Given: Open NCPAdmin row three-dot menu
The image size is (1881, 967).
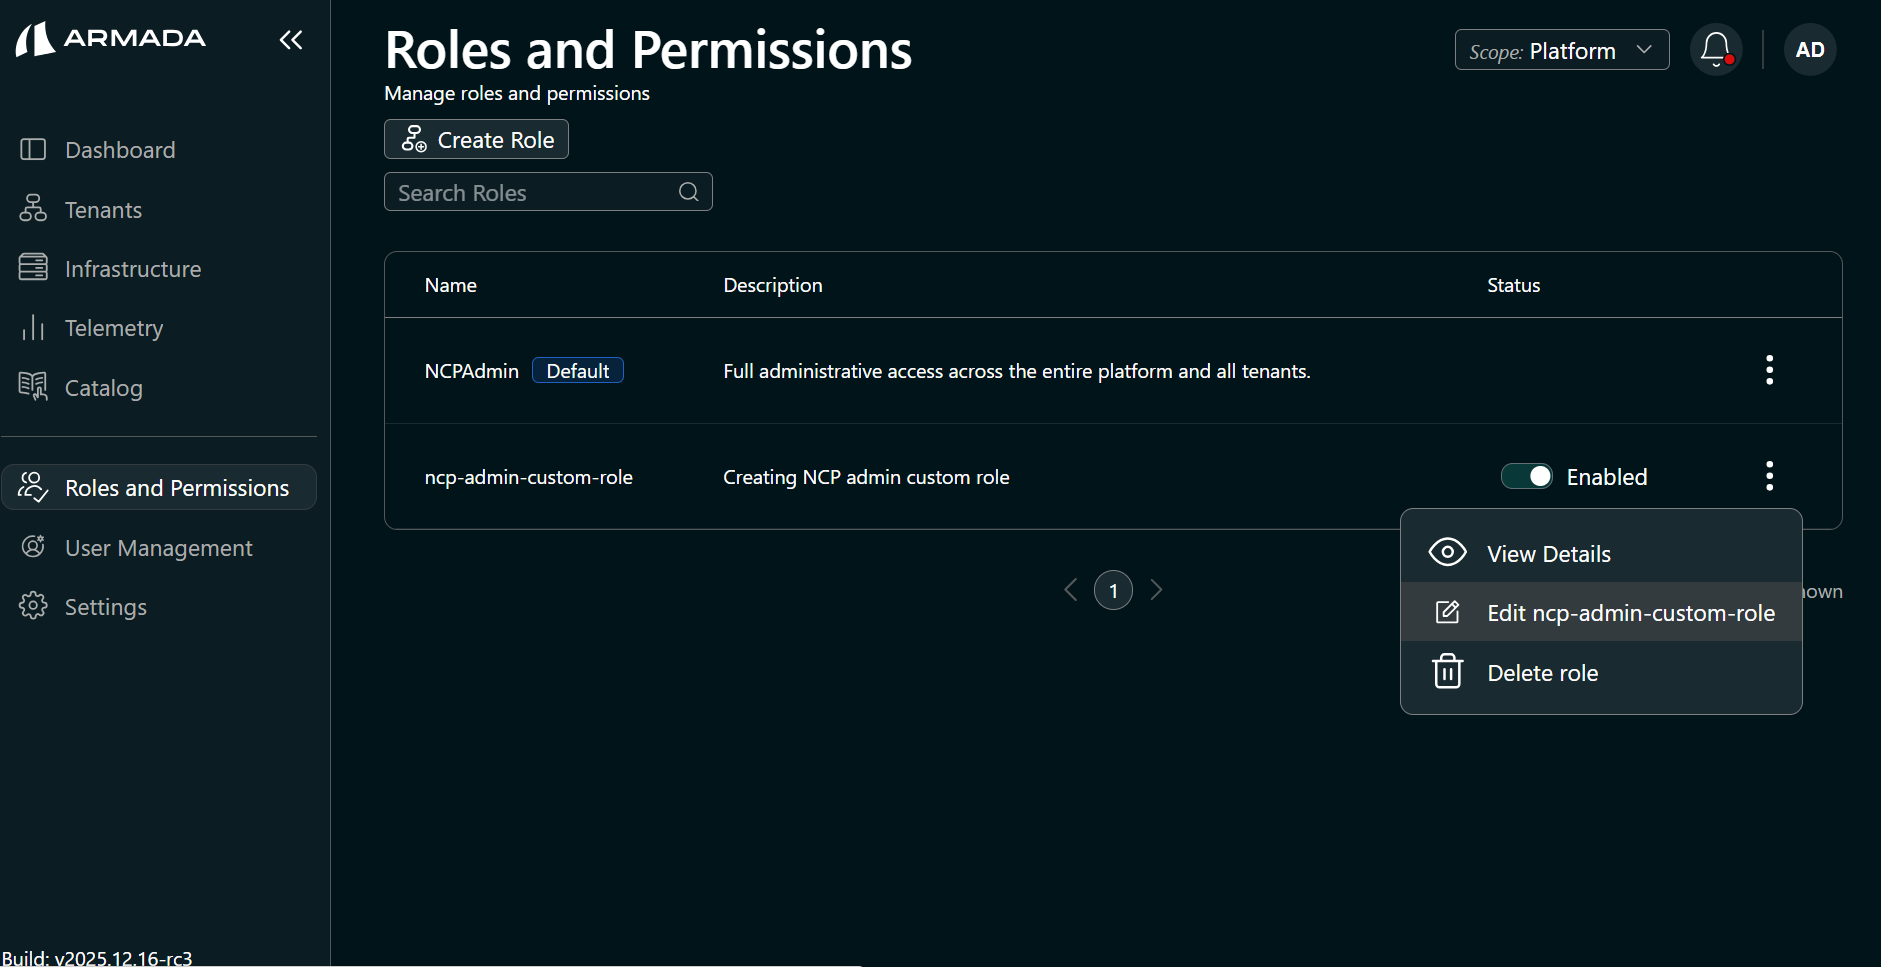Looking at the screenshot, I should click(x=1769, y=370).
